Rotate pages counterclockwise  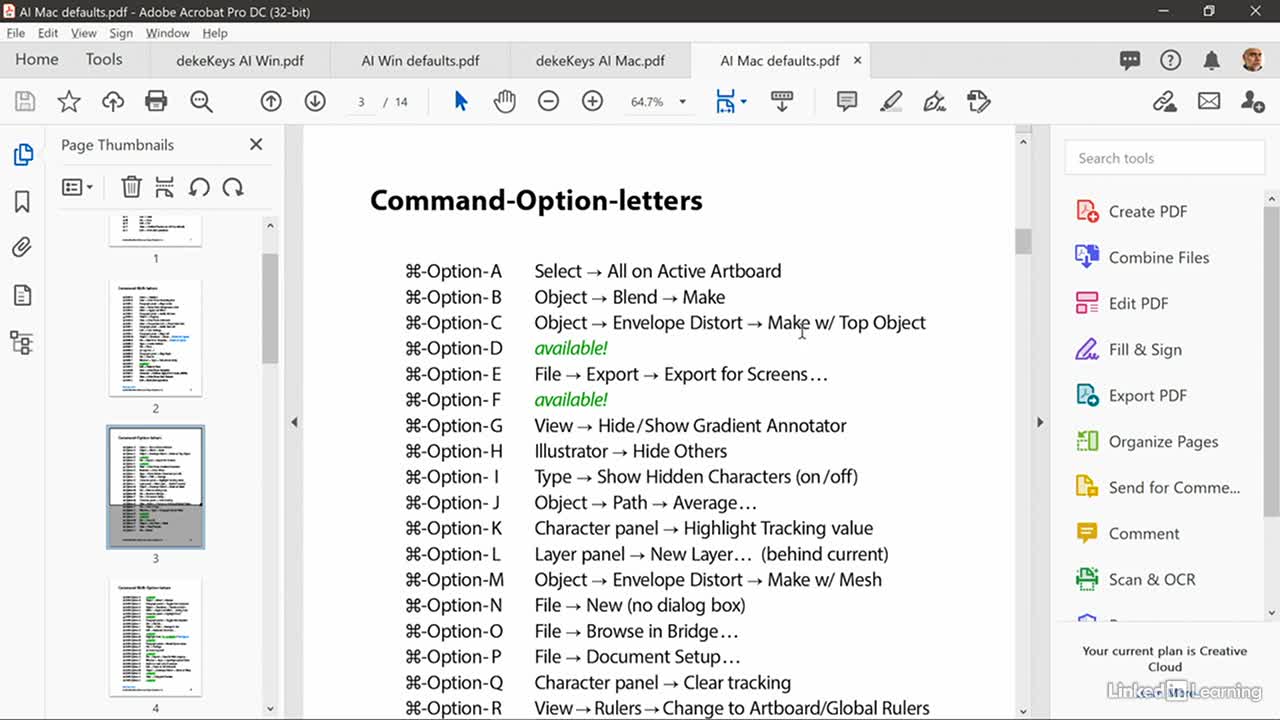199,187
